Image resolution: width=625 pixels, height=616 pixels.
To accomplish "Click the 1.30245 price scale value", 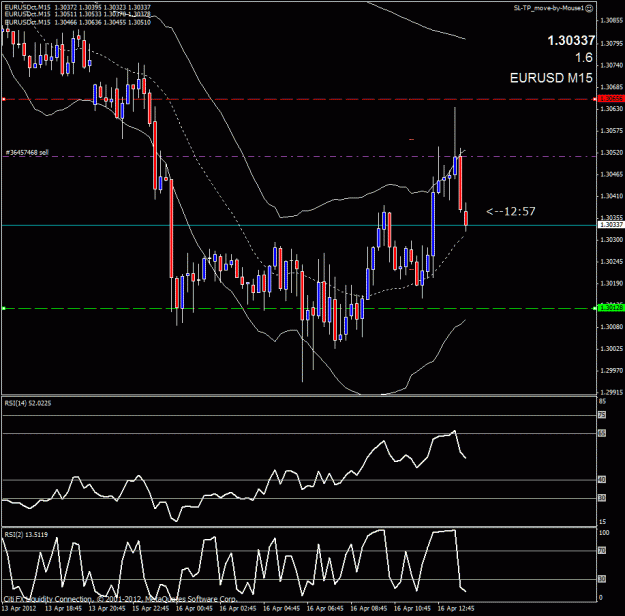I will (x=612, y=262).
